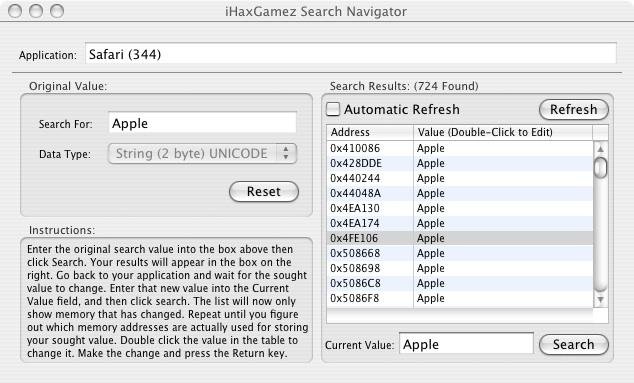Click the Apple value beside 0x410086
The width and height of the screenshot is (634, 383).
tap(431, 148)
